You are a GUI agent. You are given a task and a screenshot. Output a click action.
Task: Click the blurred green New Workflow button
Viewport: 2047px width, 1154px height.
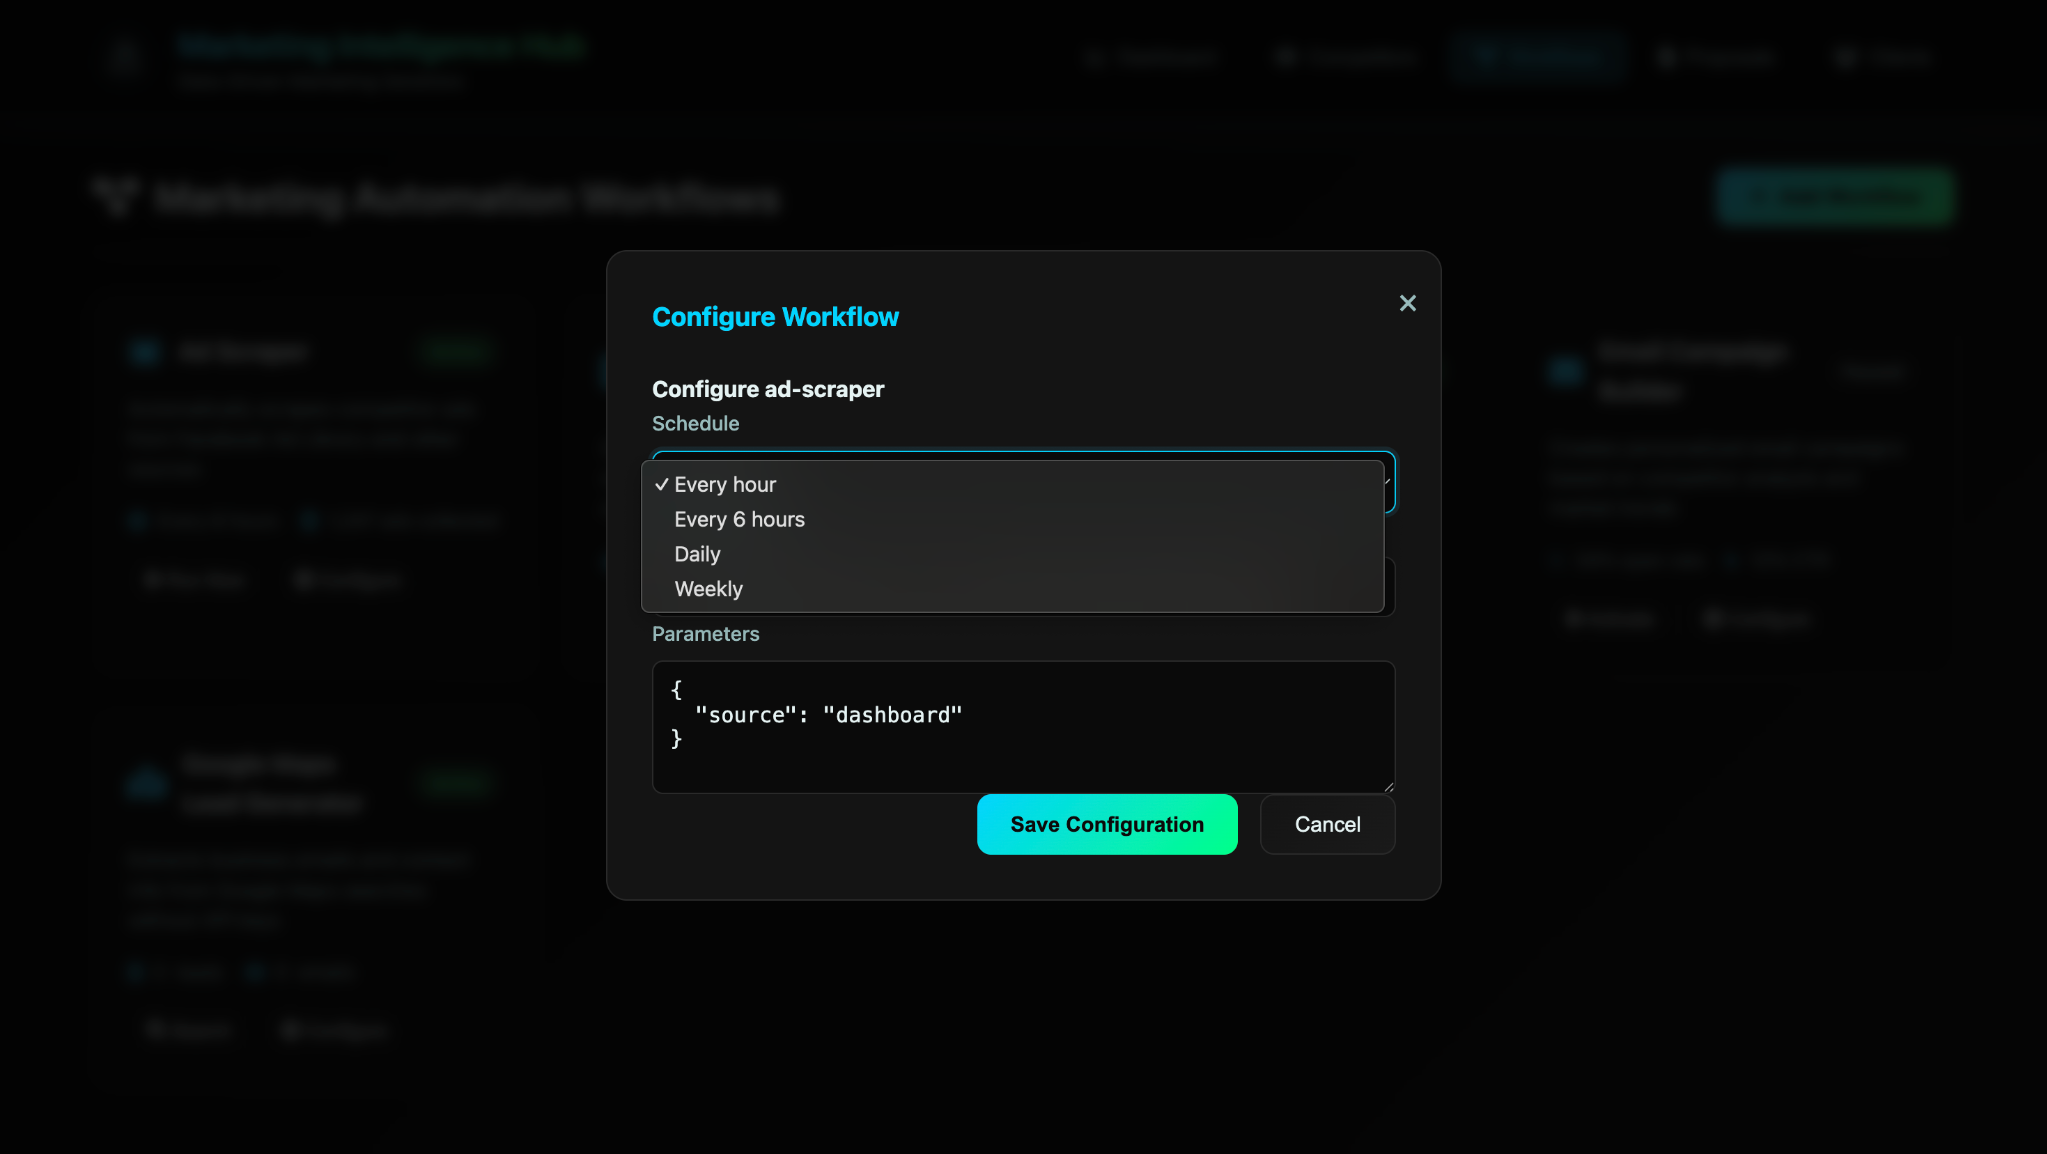pyautogui.click(x=1834, y=198)
